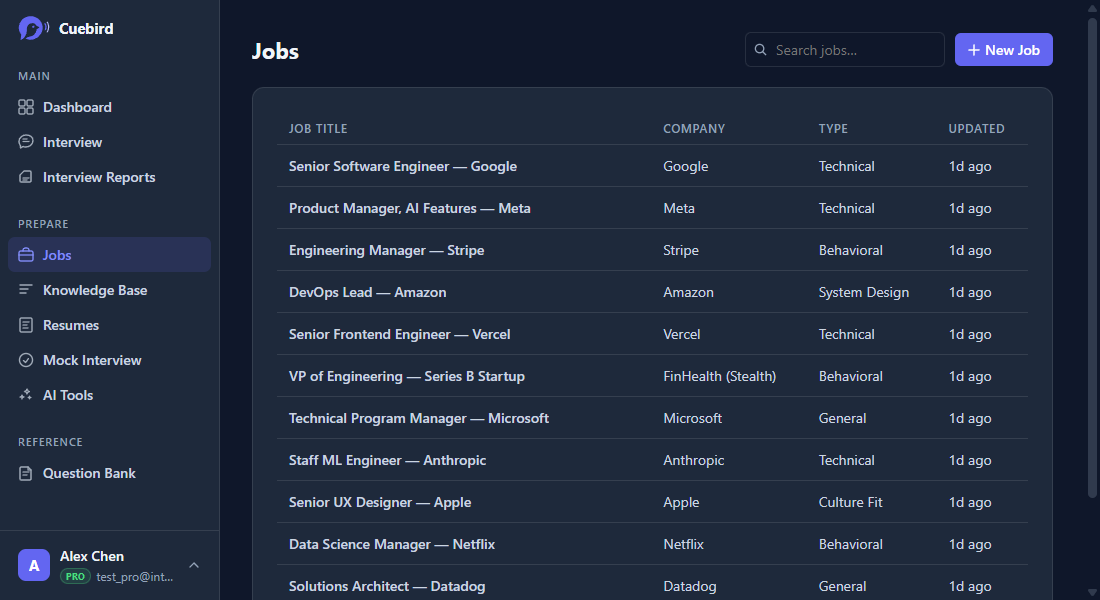
Task: Select Staff ML Engineer — Anthropic row
Action: (x=652, y=460)
